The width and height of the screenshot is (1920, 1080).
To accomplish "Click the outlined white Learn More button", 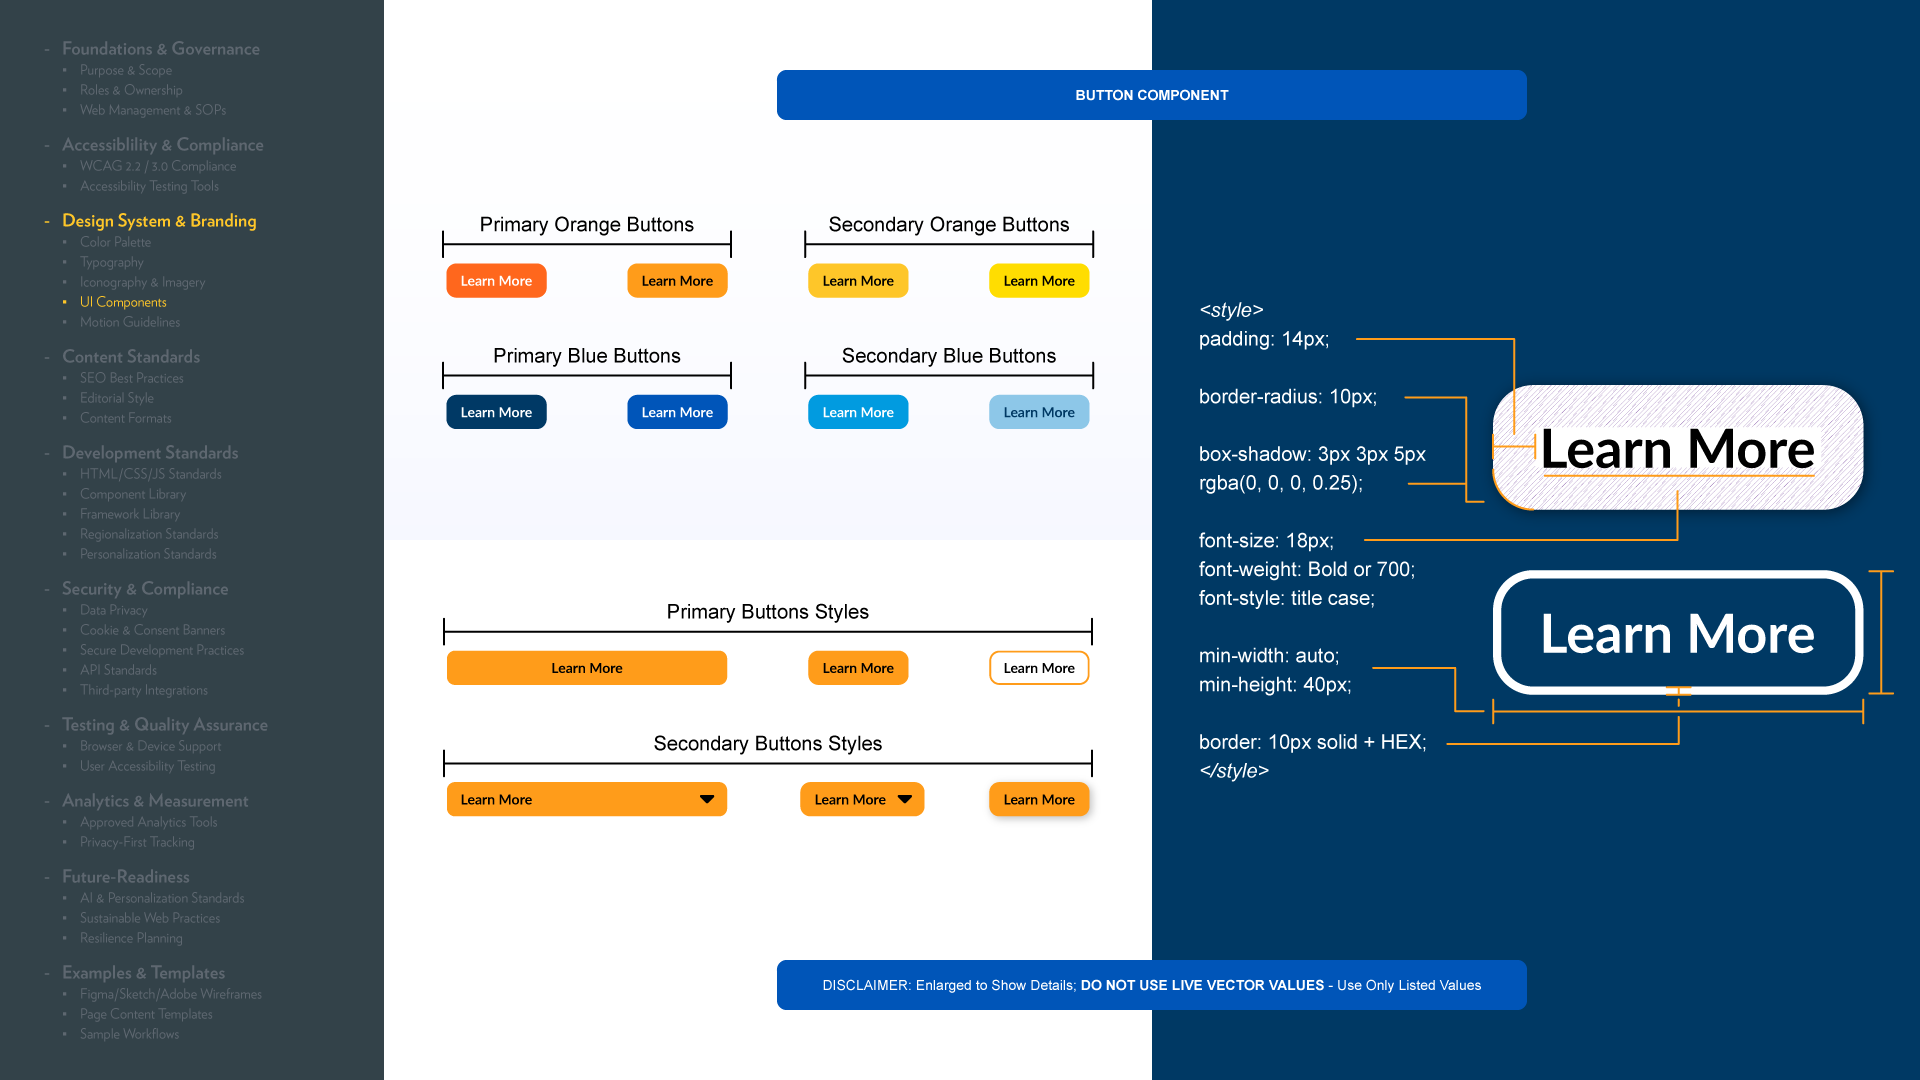I will click(1038, 668).
